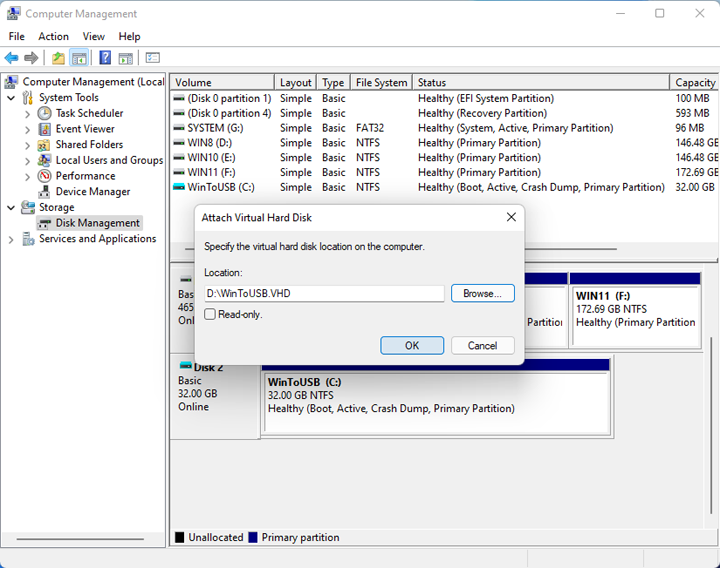Click the Location path input field

[325, 293]
